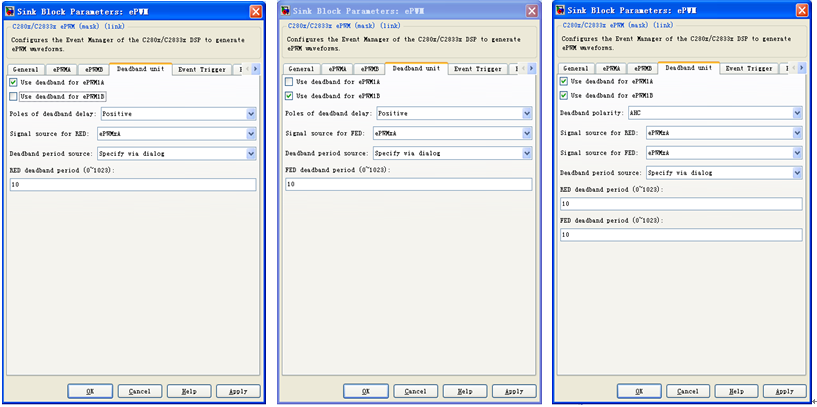Viewport: 817px width, 407px height.
Task: Expand Signal source for RED in the left dialog
Action: click(x=176, y=133)
